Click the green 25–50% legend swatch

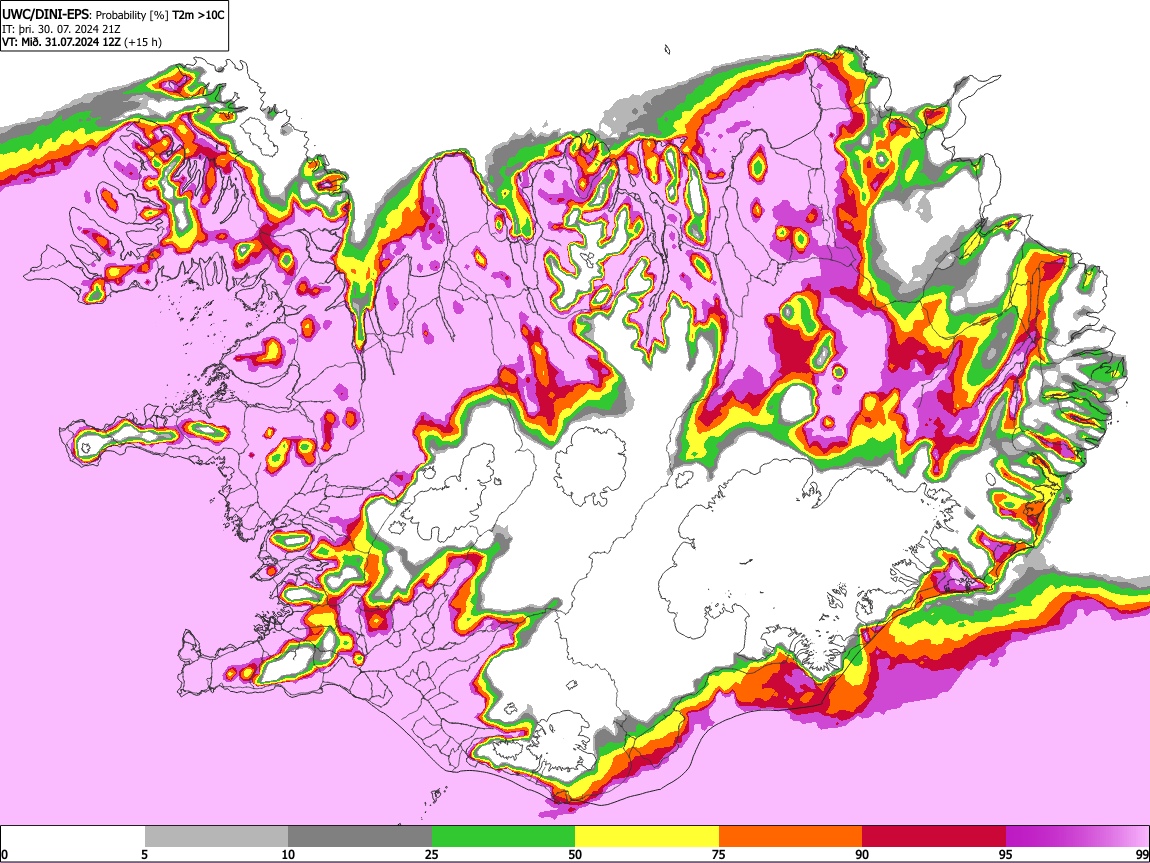coord(503,837)
